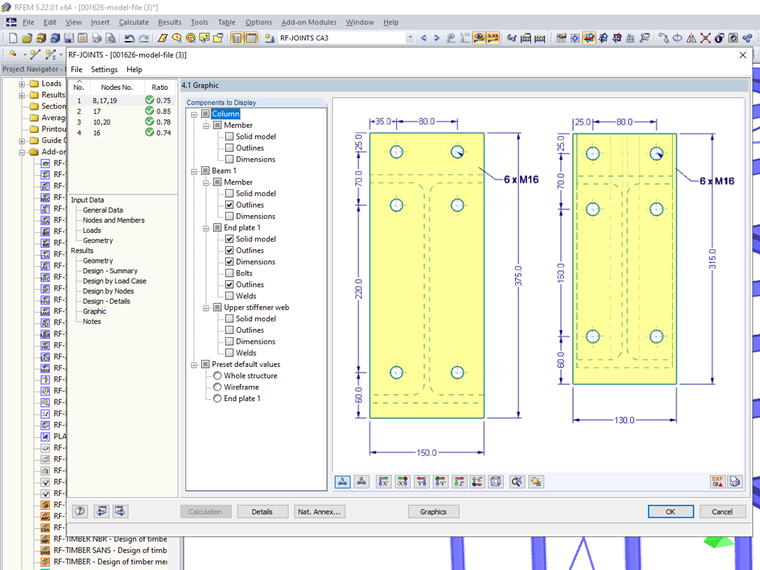Click the help icon at dialog bottom-left

(79, 511)
